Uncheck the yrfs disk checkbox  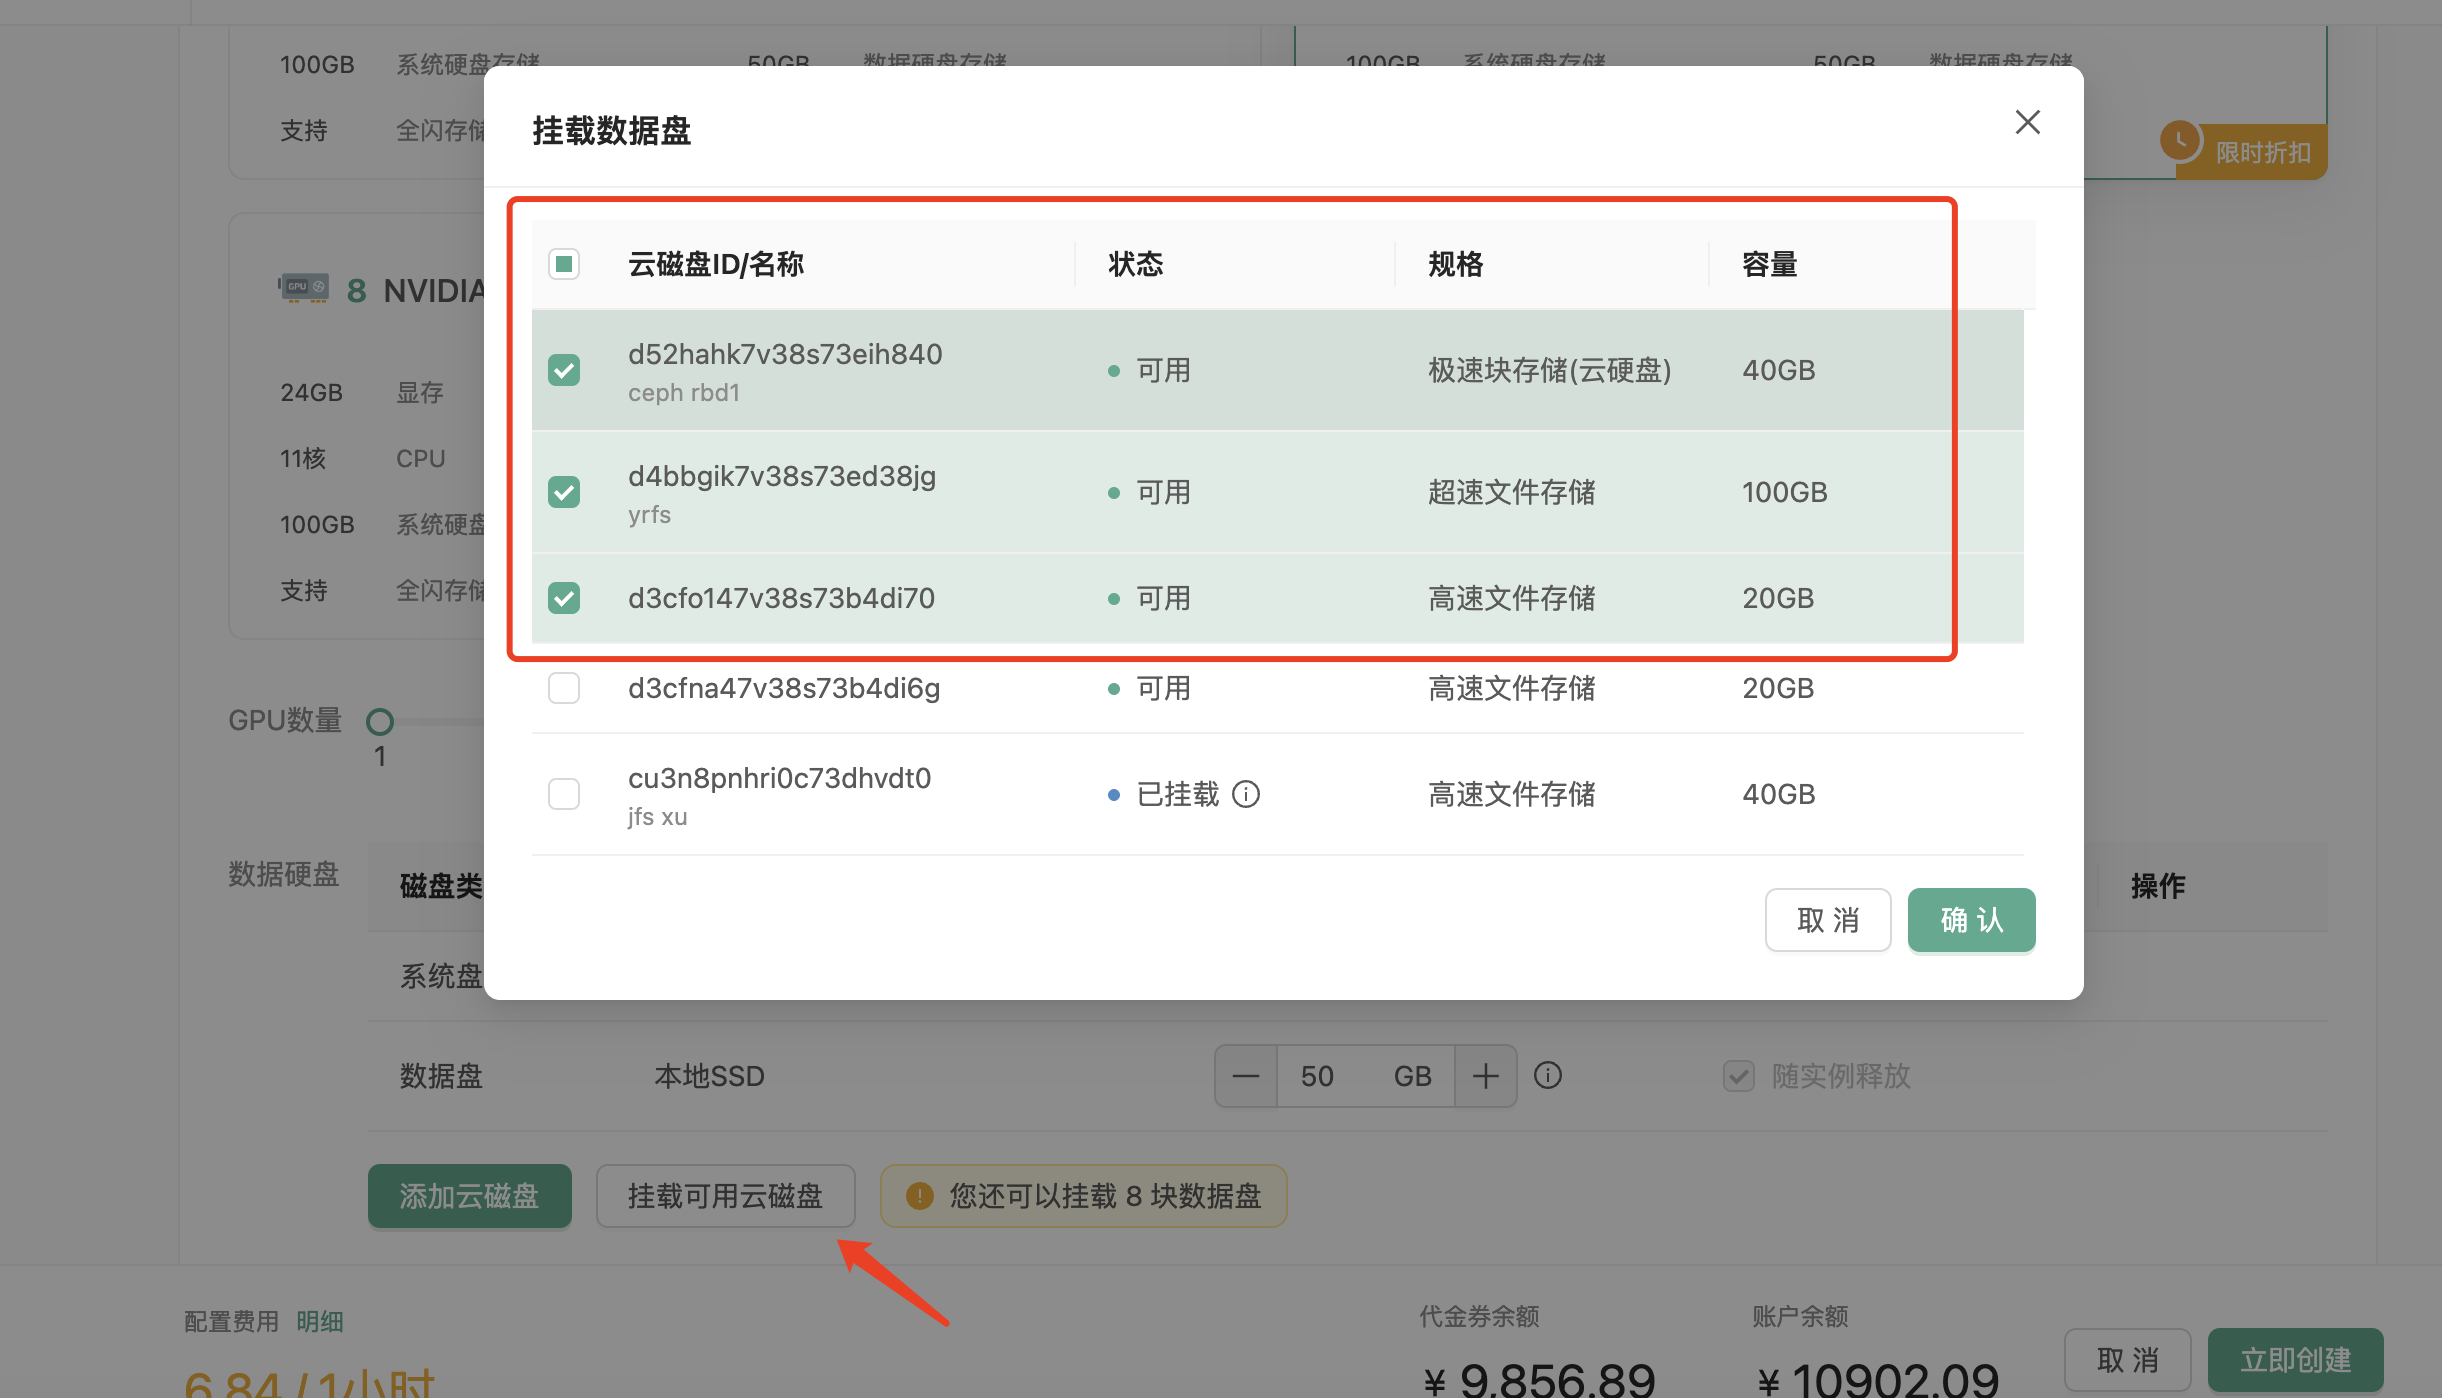tap(564, 492)
